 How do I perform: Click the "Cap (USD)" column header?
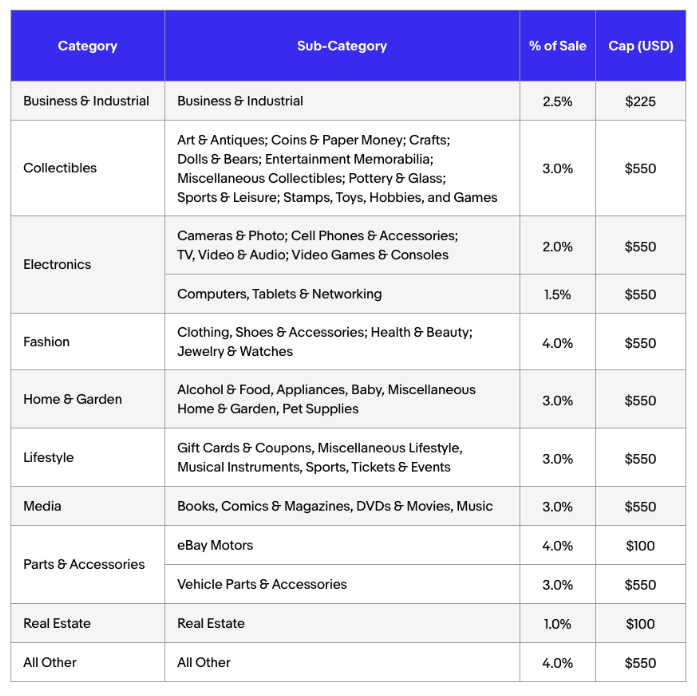(640, 46)
